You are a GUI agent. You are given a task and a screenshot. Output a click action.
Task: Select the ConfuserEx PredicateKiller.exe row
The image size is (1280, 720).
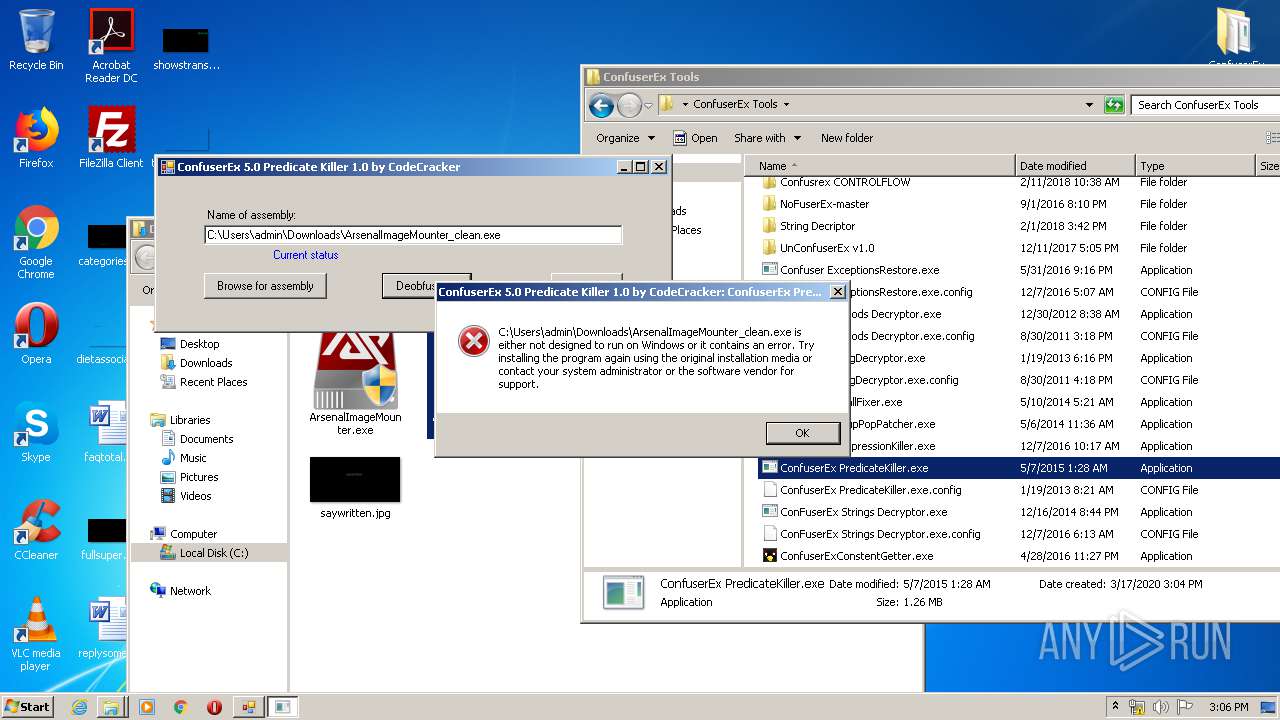point(1019,468)
